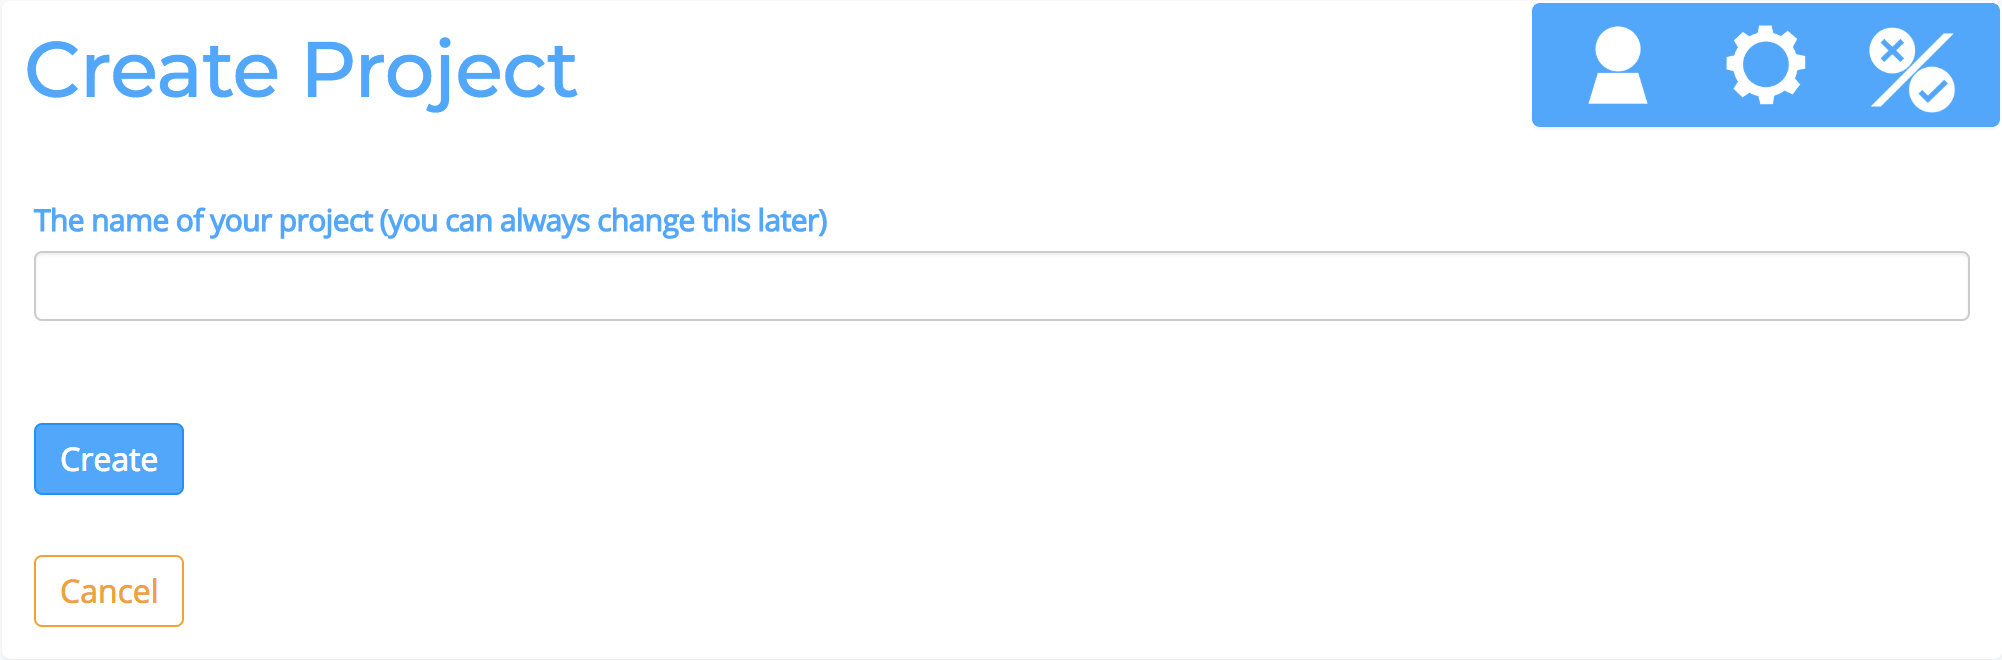Click the white cogwheel icon
The width and height of the screenshot is (2002, 660).
coord(1765,65)
